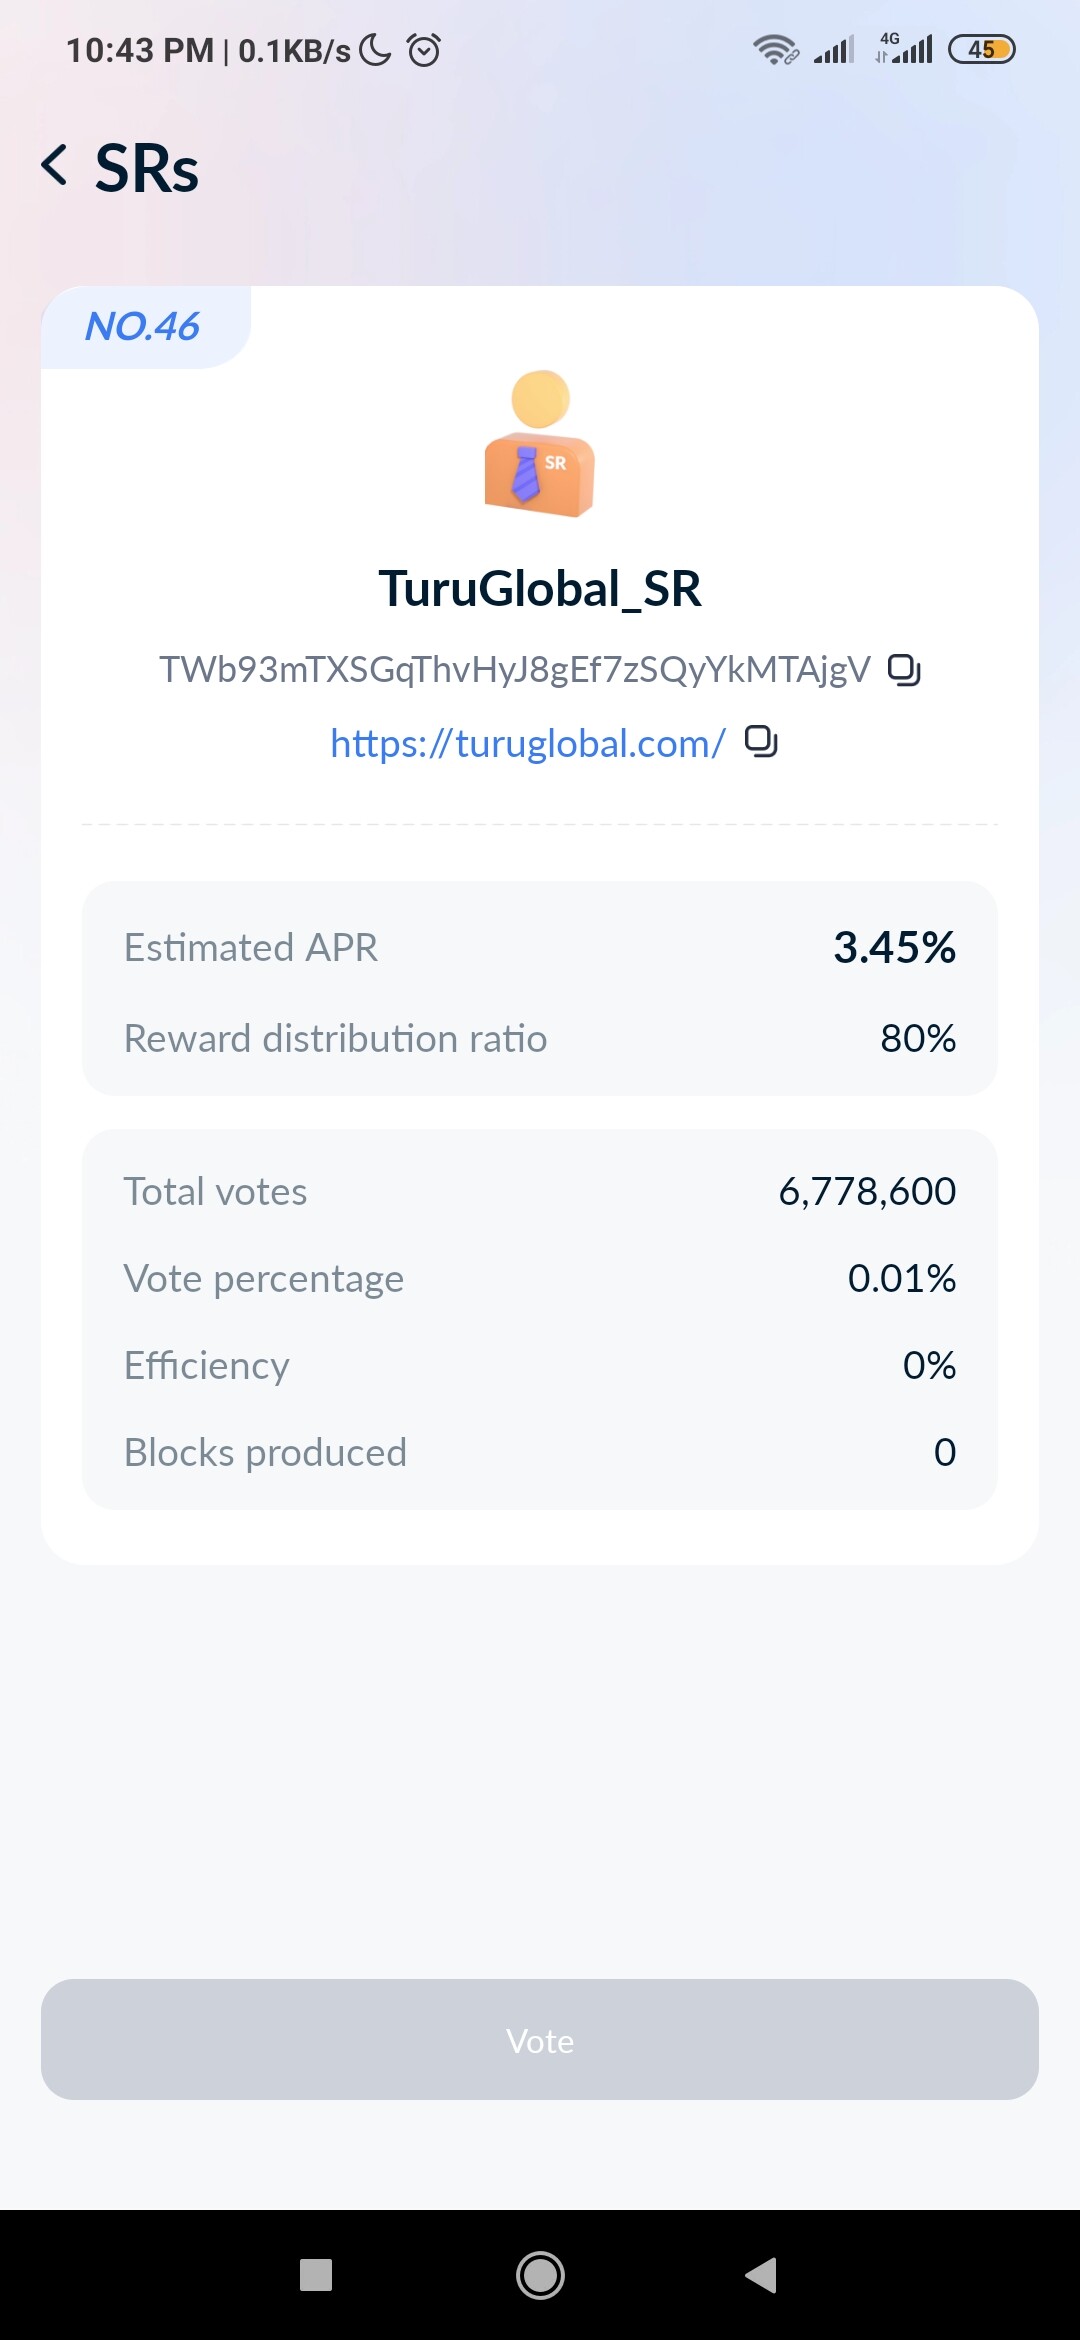This screenshot has height=2340, width=1080.
Task: Tap the battery indicator in status bar
Action: [981, 49]
